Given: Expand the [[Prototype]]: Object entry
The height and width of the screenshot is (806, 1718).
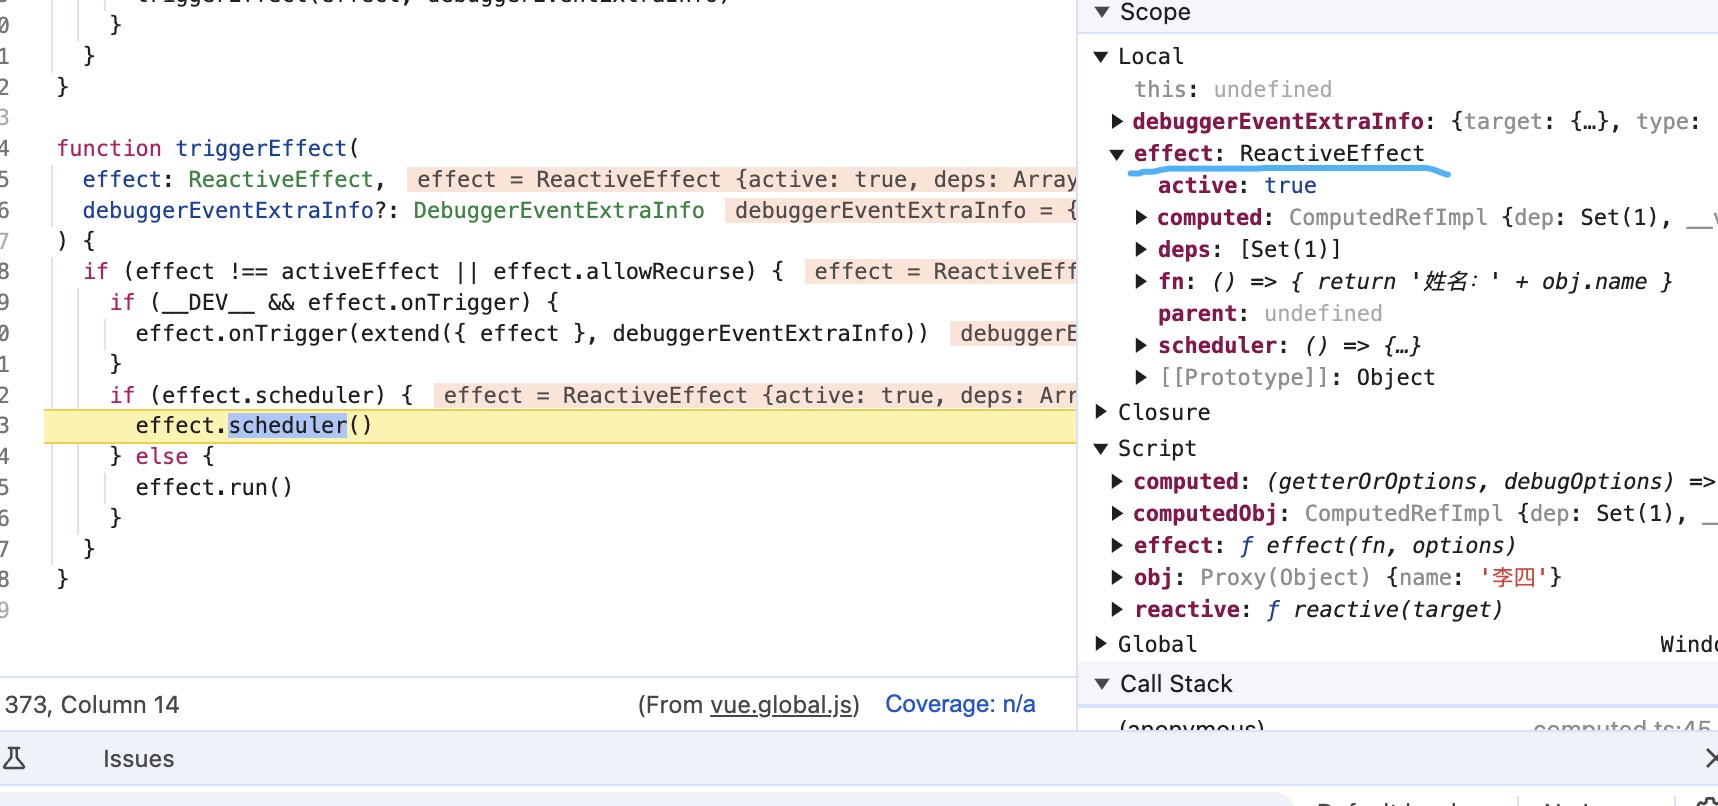Looking at the screenshot, I should 1142,378.
